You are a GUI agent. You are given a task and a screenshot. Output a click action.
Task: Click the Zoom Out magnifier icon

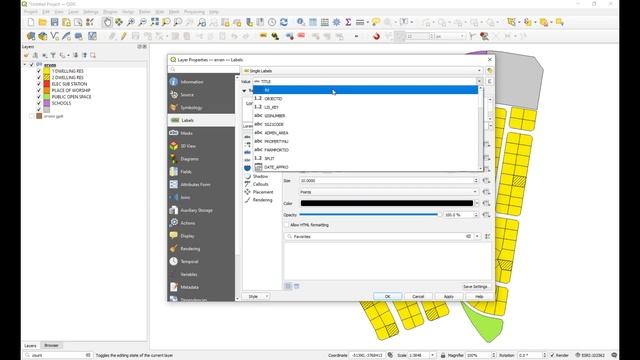pyautogui.click(x=142, y=22)
